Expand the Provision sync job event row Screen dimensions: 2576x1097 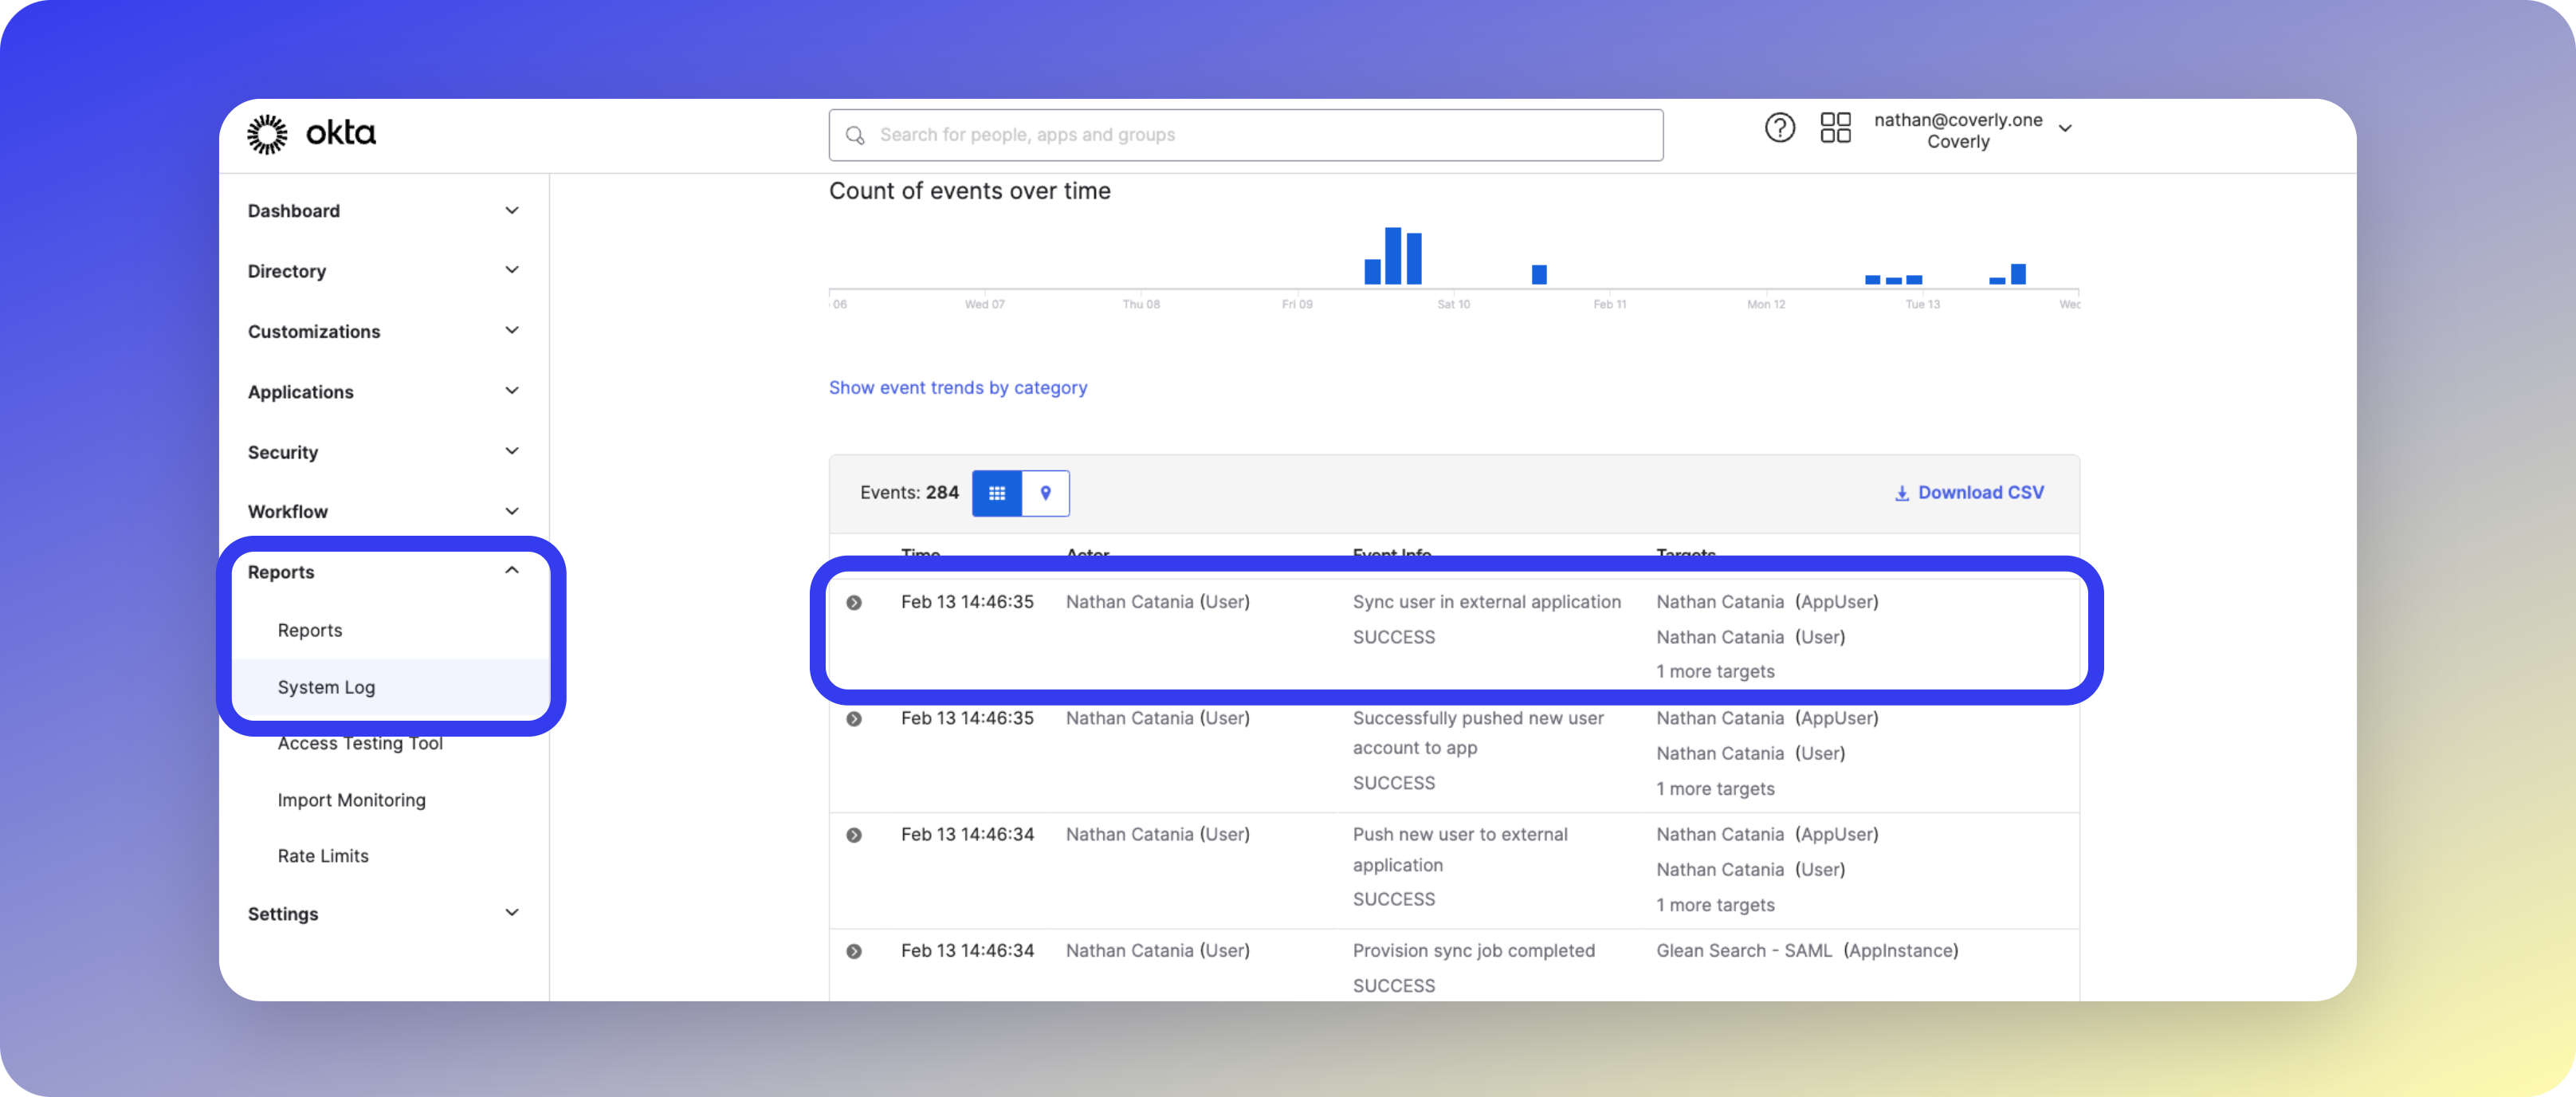tap(854, 951)
